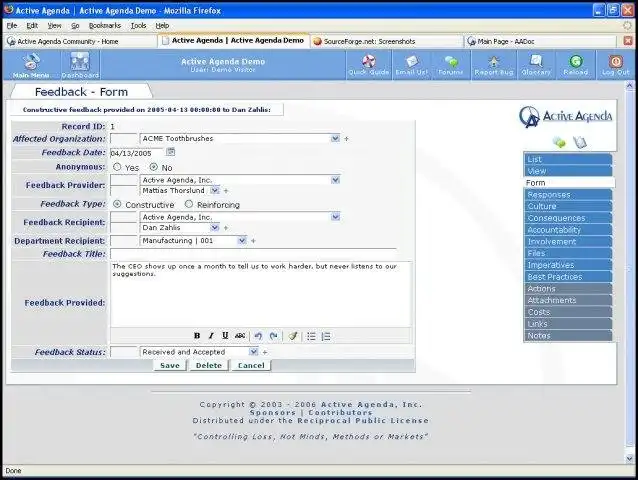Screen dimensions: 638x480
Task: Set Anonymous to Yes
Action: pyautogui.click(x=117, y=167)
